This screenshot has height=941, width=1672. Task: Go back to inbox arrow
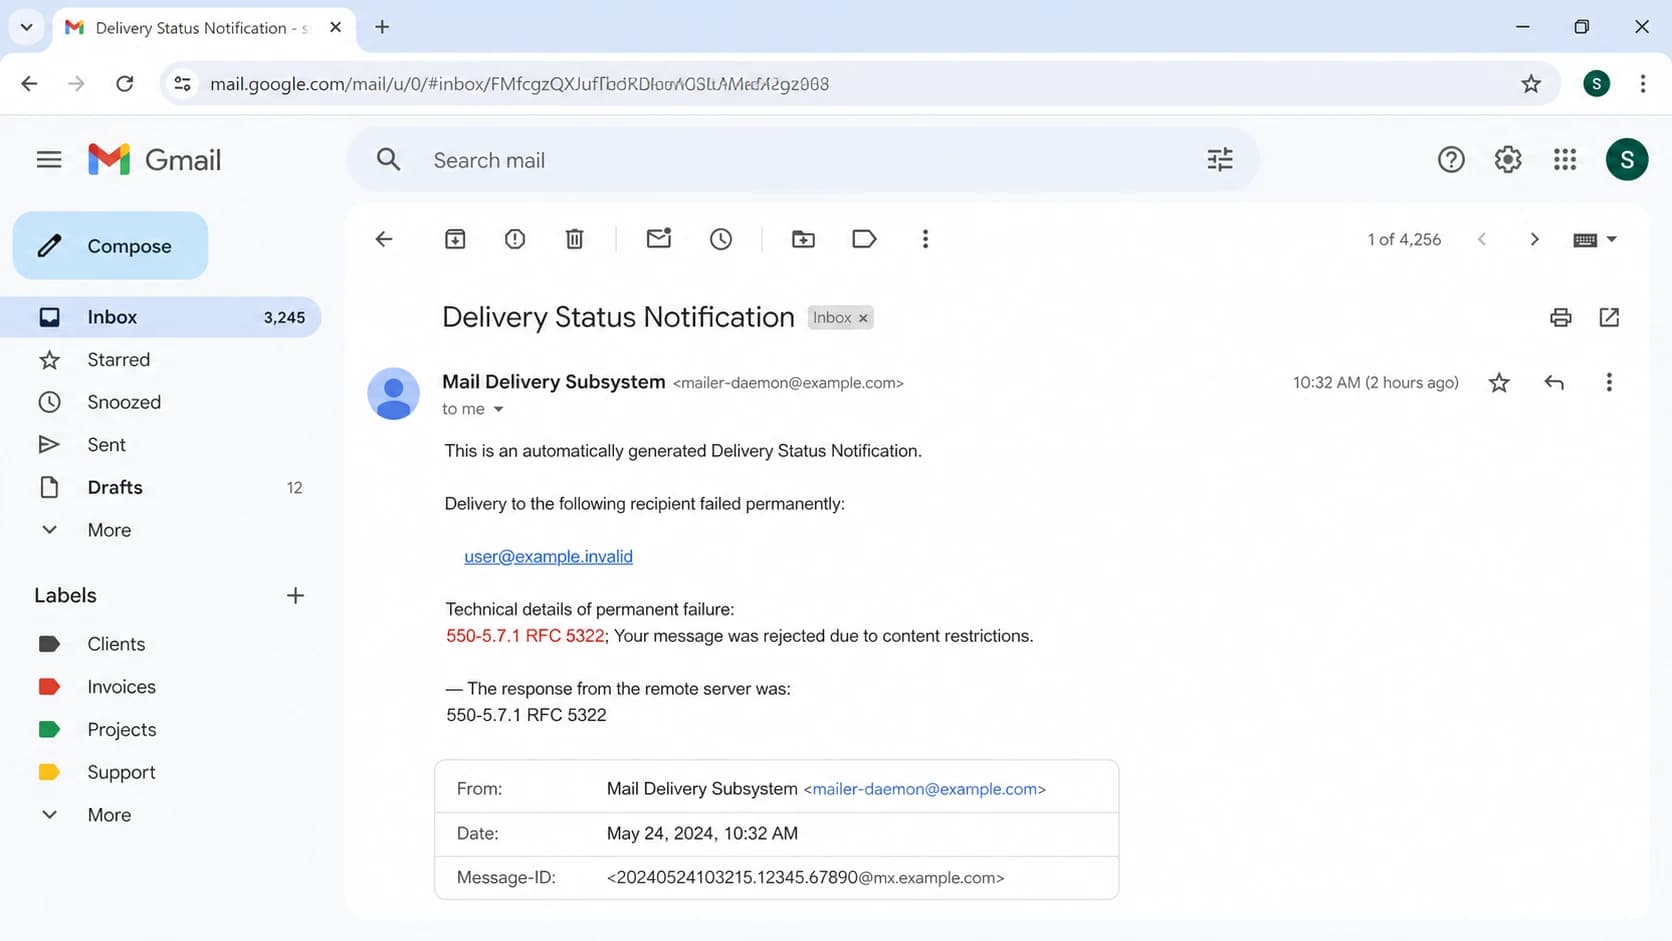coord(384,239)
